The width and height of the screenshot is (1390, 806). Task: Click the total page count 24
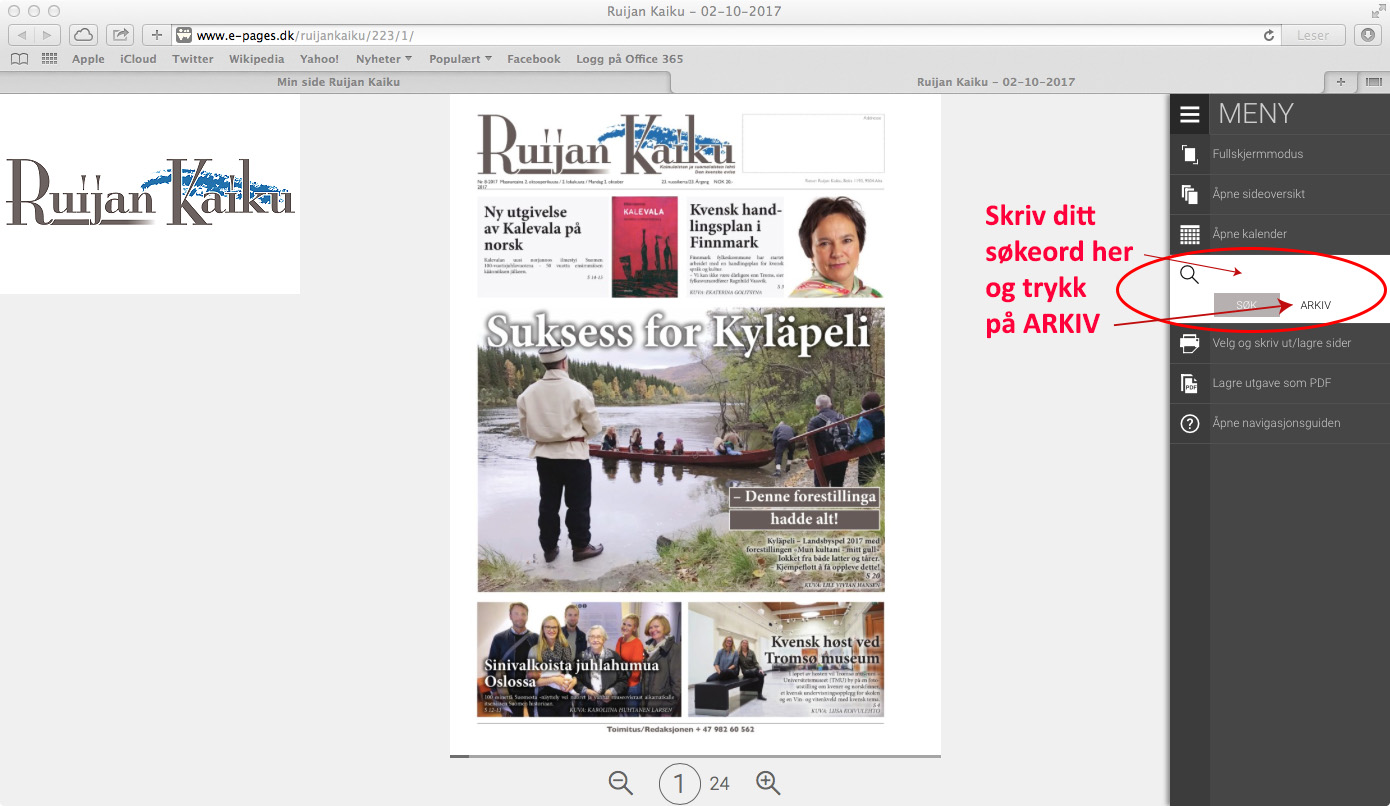coord(719,784)
